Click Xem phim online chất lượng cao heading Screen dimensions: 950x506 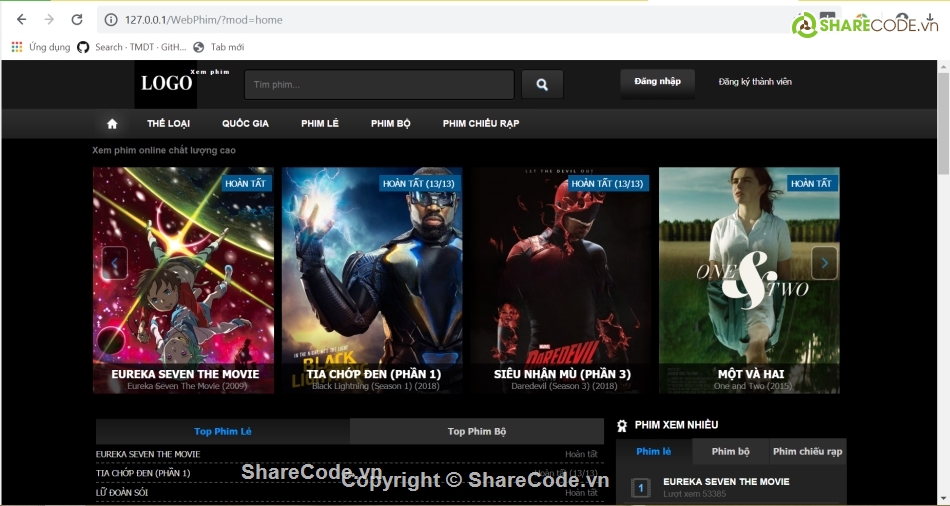(x=164, y=150)
